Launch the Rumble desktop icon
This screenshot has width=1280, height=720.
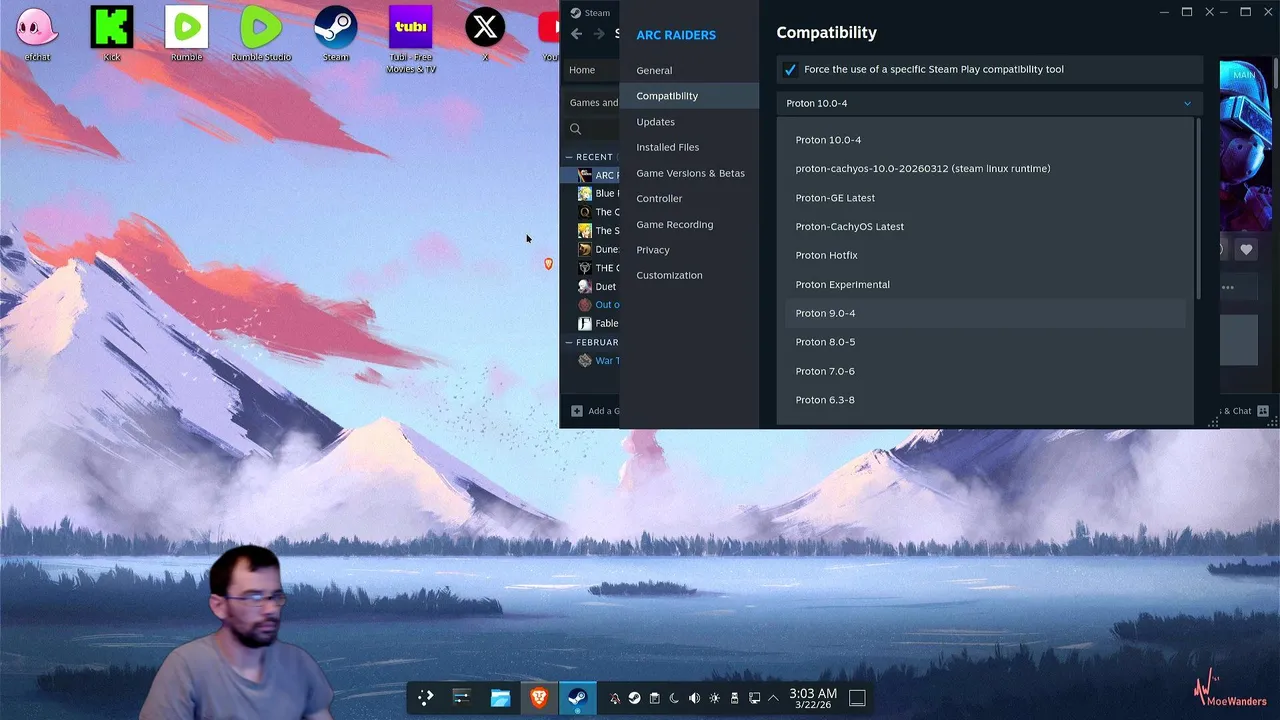187,35
